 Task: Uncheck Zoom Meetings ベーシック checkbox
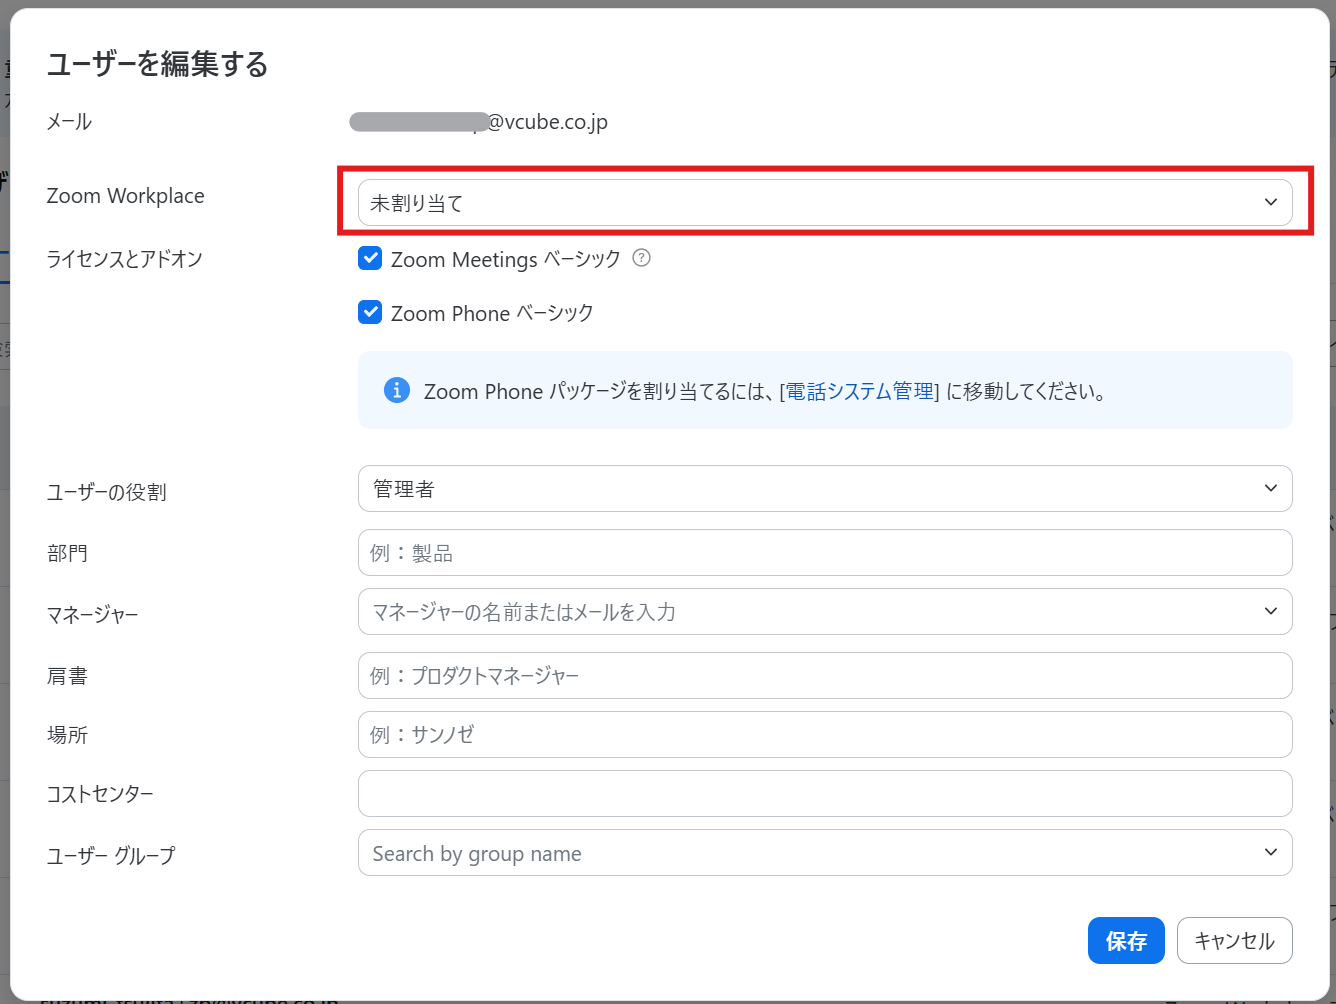click(370, 259)
